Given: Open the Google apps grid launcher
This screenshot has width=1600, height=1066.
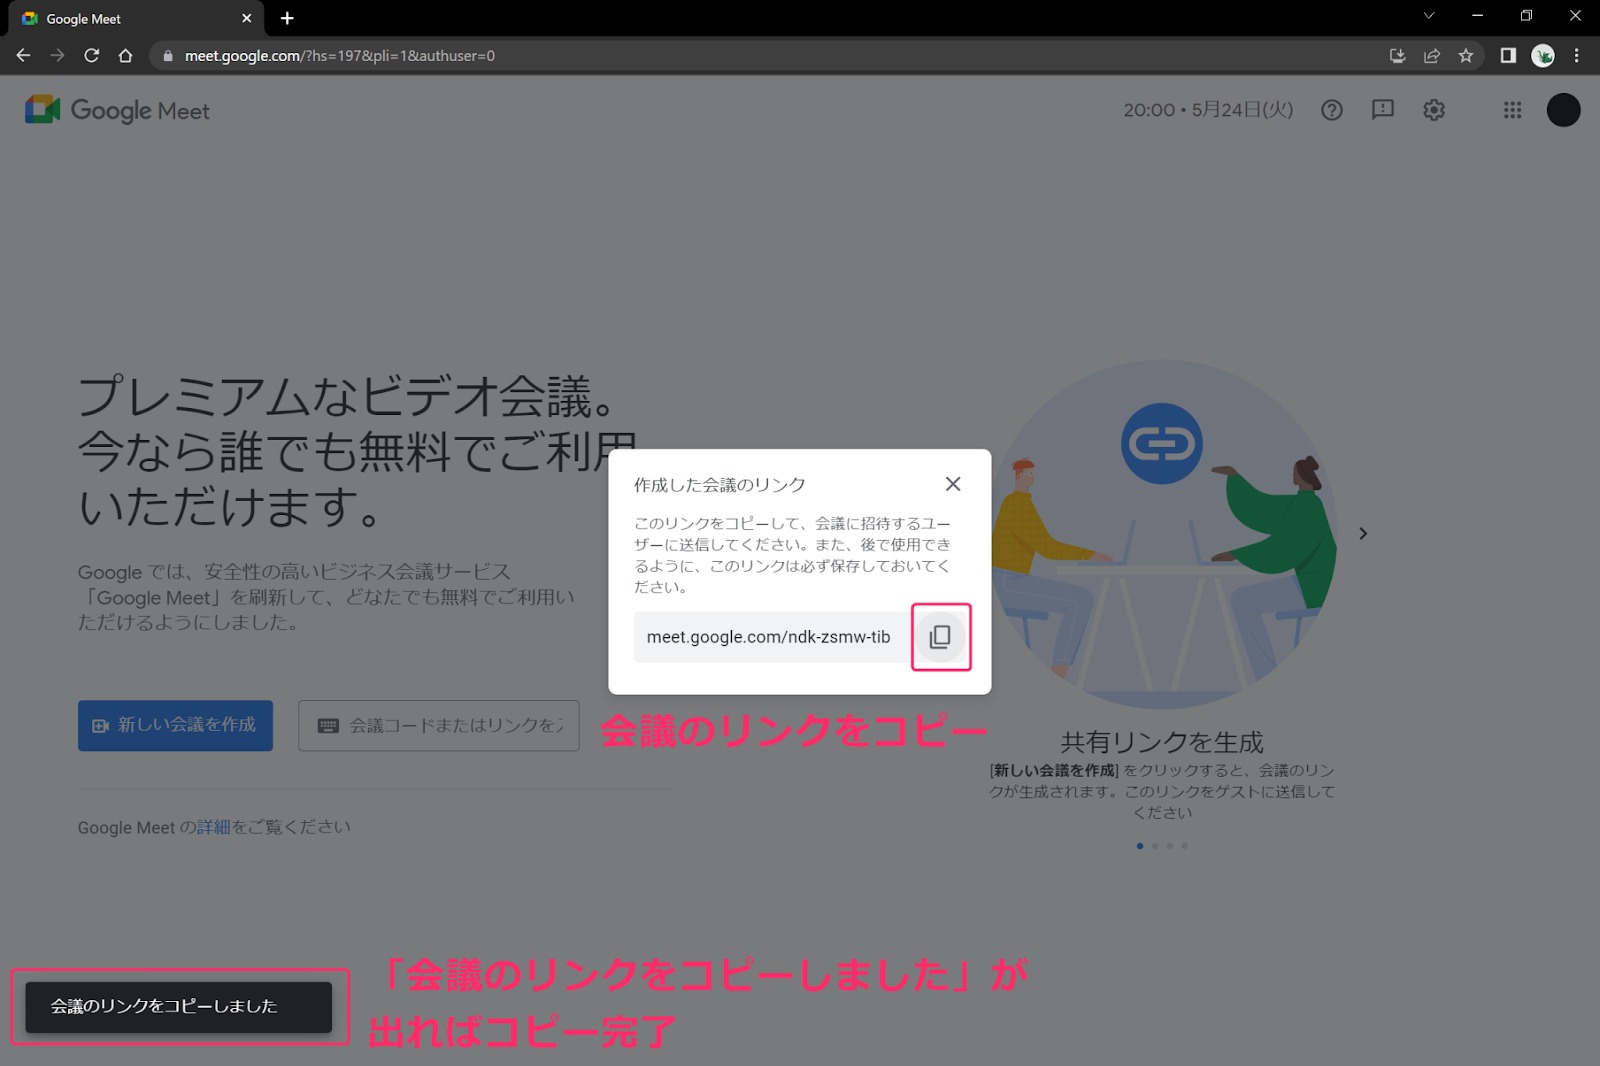Looking at the screenshot, I should [1512, 110].
